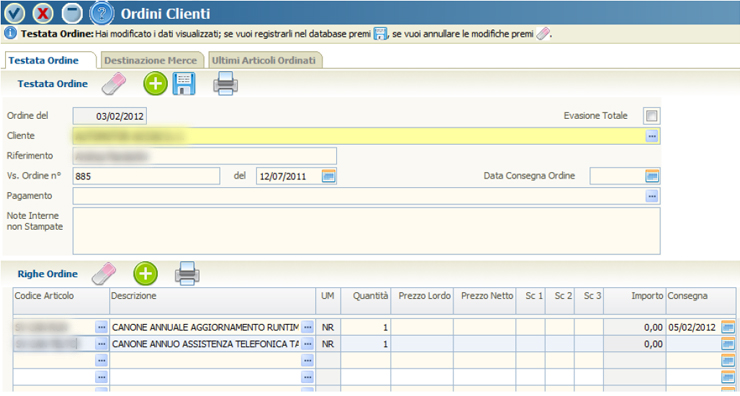Screen dimensions: 740x396
Task: Click the Importo column header
Action: tap(635, 301)
